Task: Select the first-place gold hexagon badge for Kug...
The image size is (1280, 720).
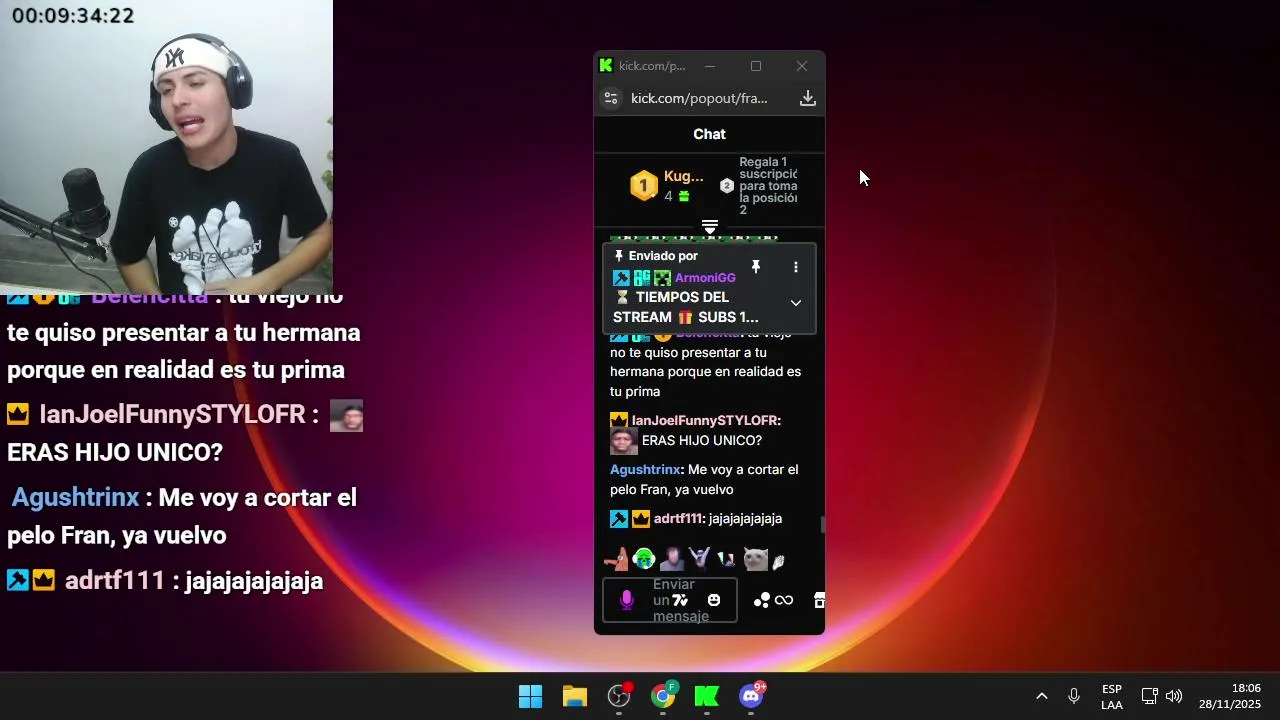Action: [x=644, y=185]
